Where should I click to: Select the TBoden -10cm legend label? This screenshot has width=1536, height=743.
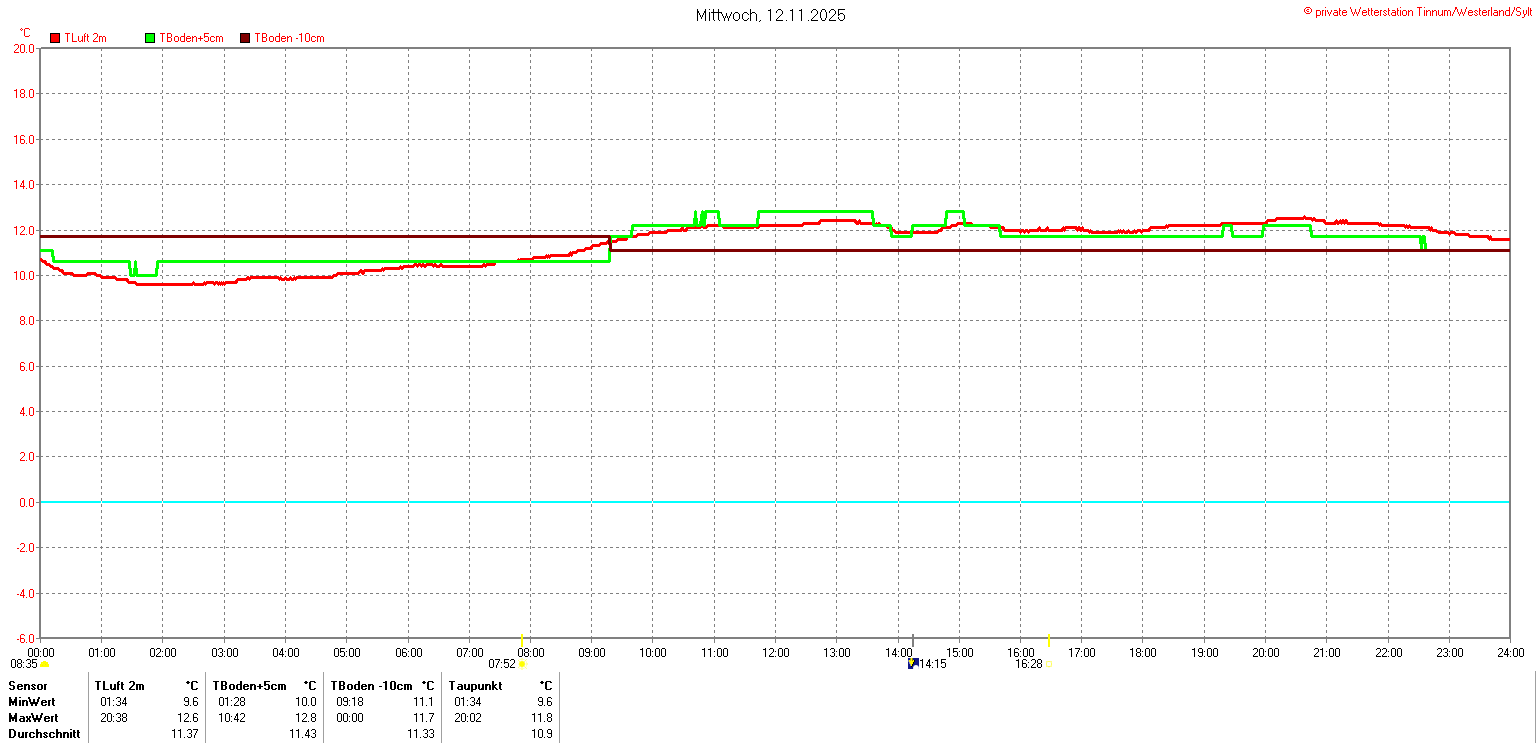tap(289, 38)
